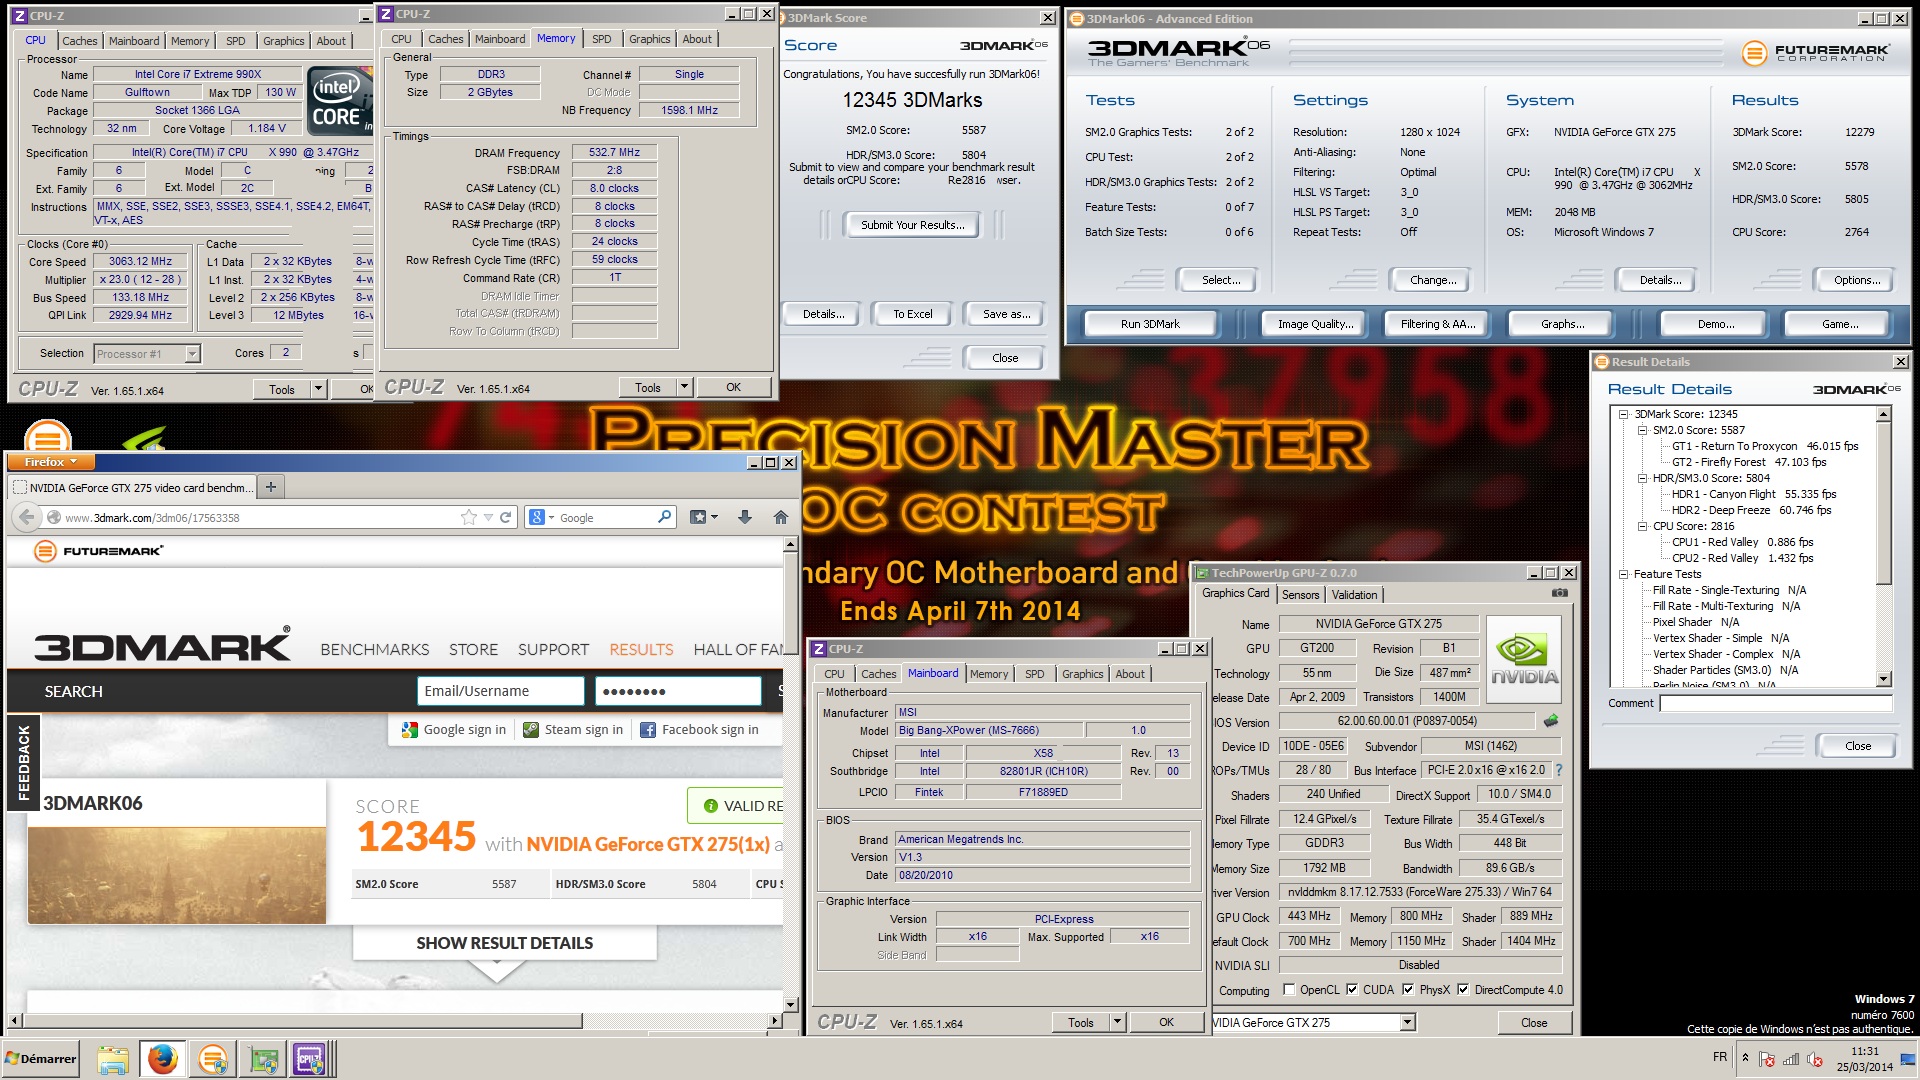Click the GPU-Z BIOS save chip icon
Image resolution: width=1920 pixels, height=1080 pixels.
tap(1551, 720)
